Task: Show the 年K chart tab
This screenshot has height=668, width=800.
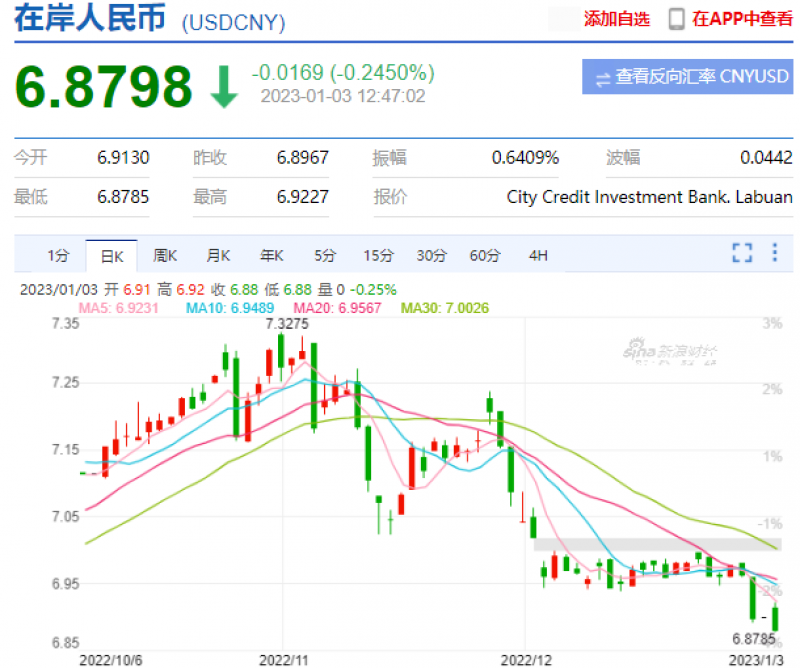Action: (x=271, y=255)
